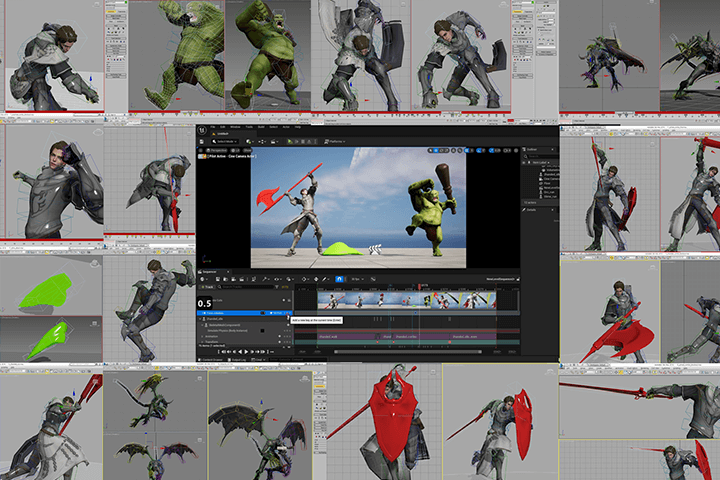Open the camera speed setting
This screenshot has height=480, width=720.
tap(507, 151)
